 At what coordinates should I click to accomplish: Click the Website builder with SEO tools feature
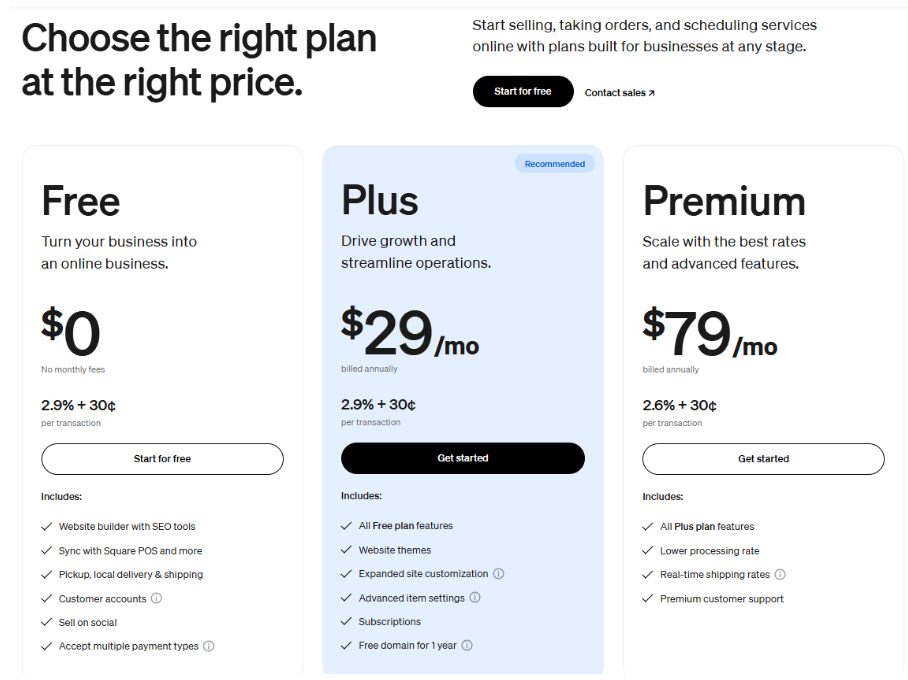click(x=127, y=527)
